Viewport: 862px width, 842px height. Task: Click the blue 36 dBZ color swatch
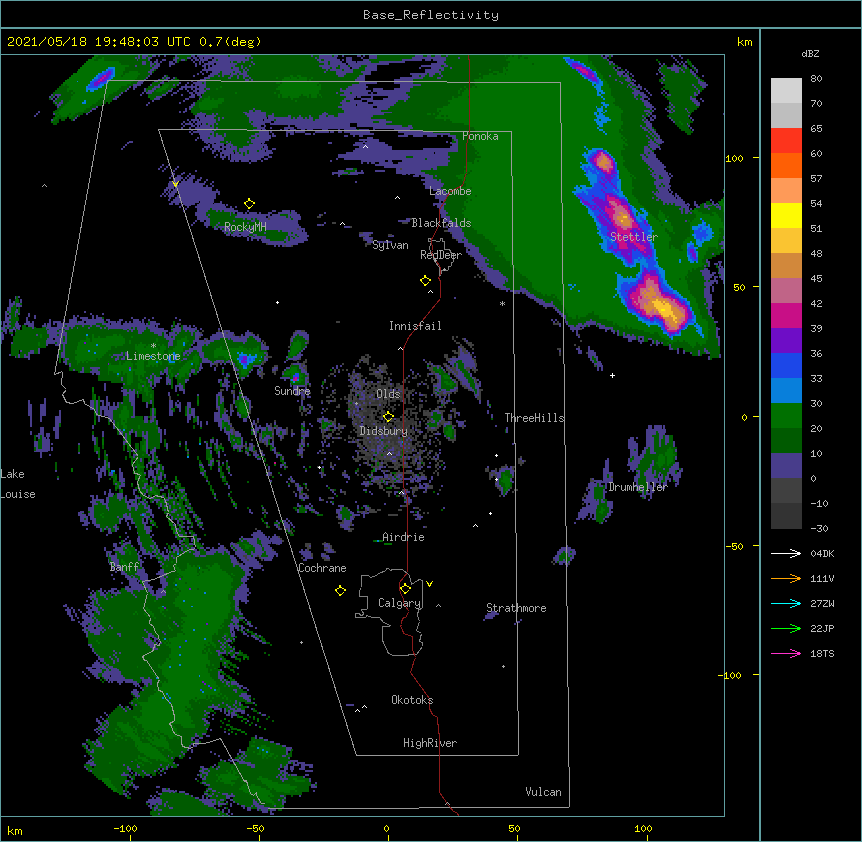pyautogui.click(x=786, y=365)
